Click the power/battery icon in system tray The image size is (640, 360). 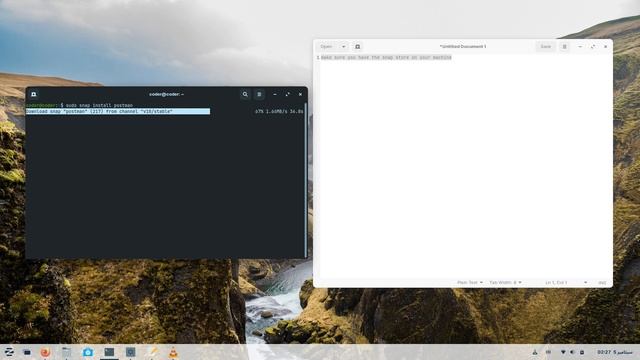pyautogui.click(x=582, y=352)
